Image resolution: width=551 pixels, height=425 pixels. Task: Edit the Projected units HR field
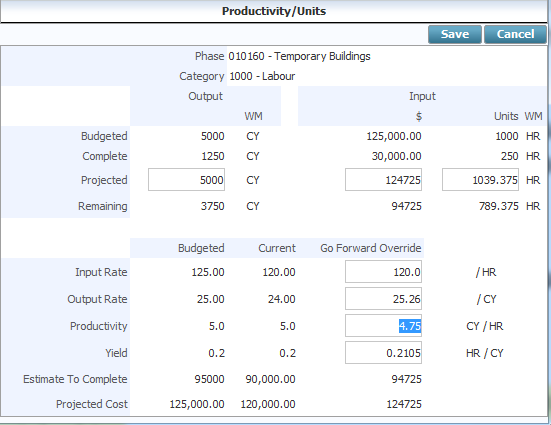tap(480, 180)
